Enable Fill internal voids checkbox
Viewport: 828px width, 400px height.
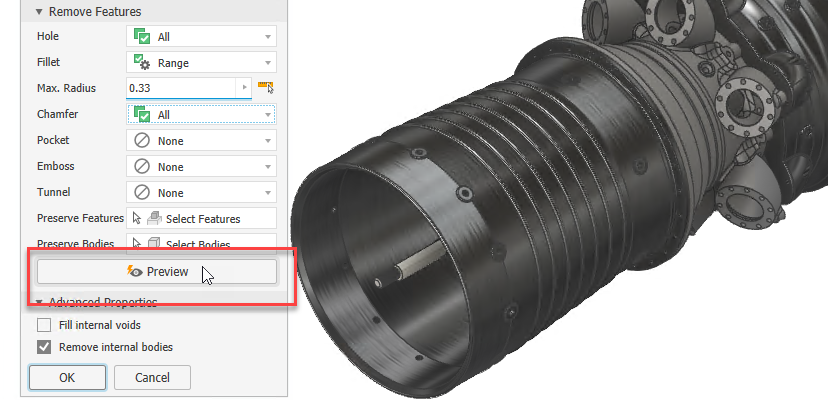(44, 324)
